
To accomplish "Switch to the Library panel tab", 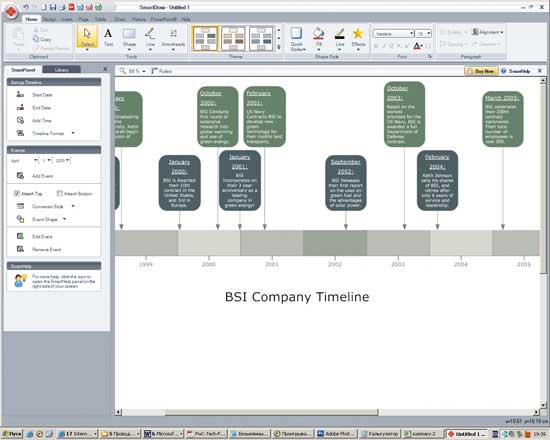I will click(61, 70).
